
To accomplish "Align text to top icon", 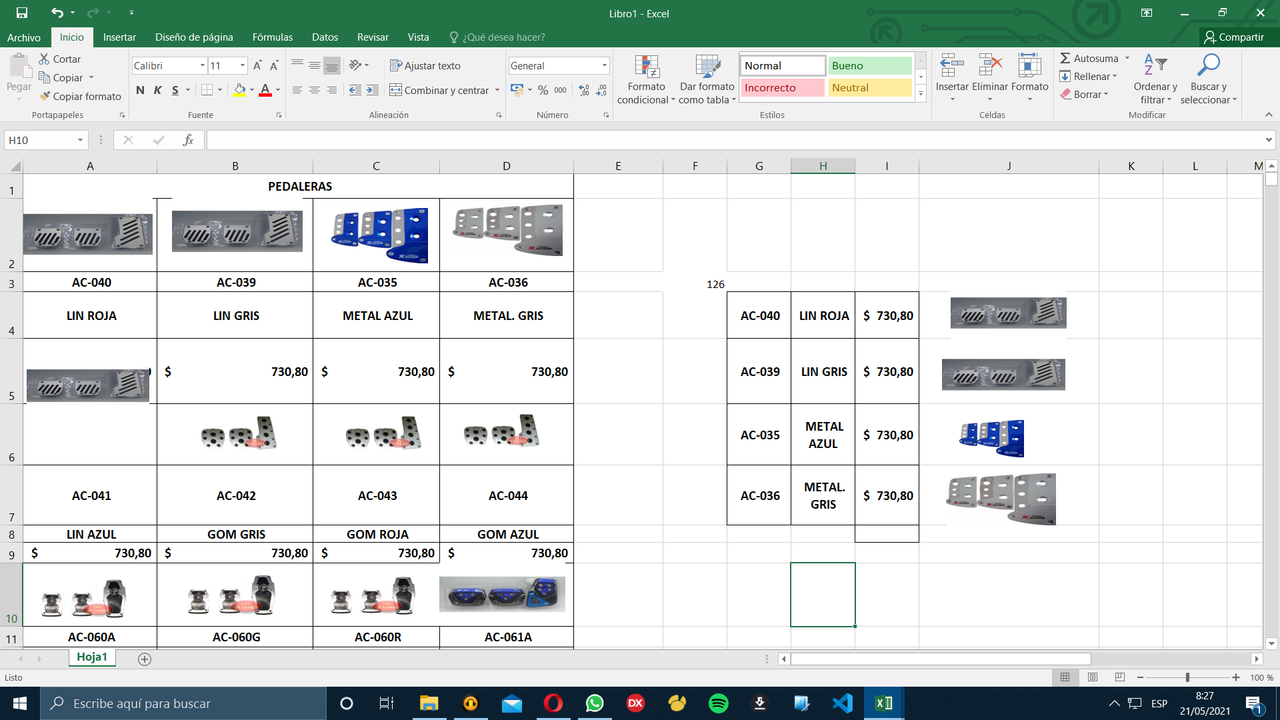I will coord(297,65).
